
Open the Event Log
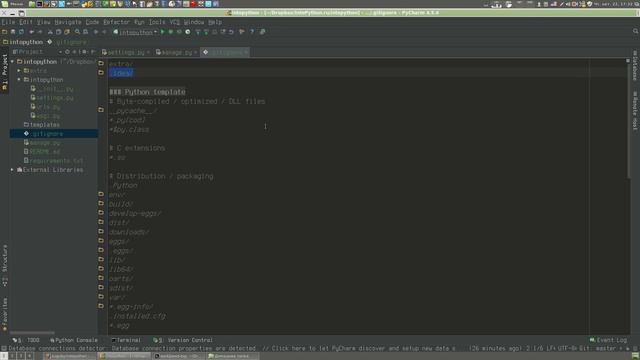pyautogui.click(x=608, y=340)
